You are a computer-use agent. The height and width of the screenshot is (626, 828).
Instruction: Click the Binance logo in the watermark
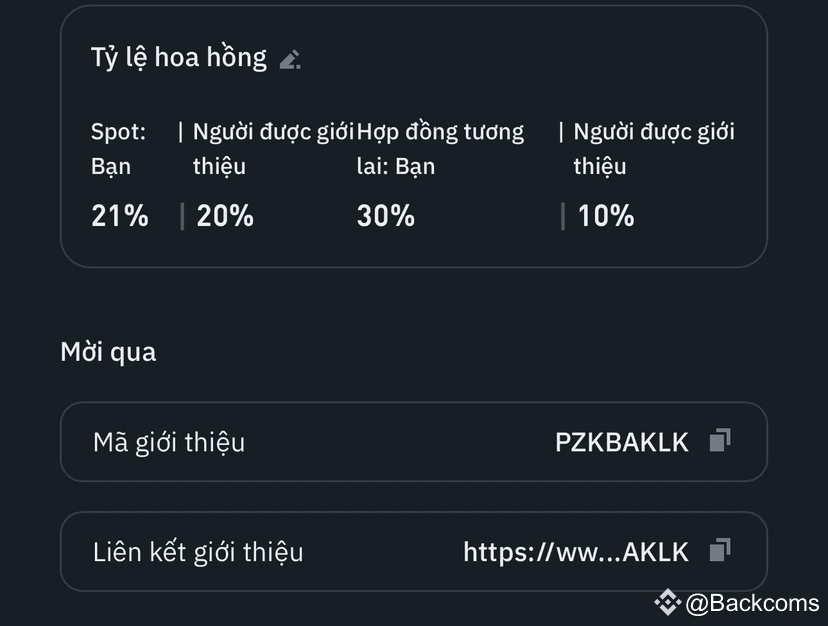[667, 602]
